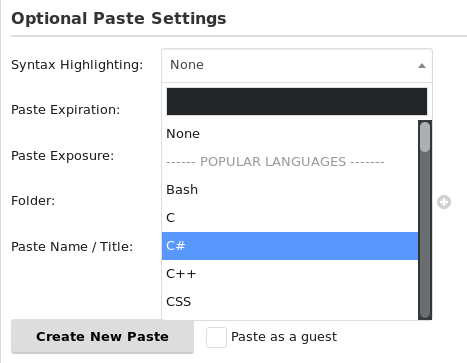Enable the Paste as a guest checkbox

(216, 337)
